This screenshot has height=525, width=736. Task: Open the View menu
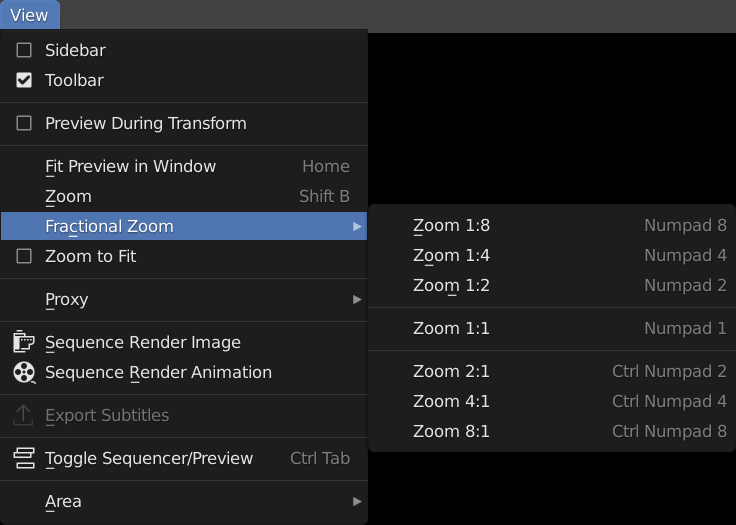click(x=30, y=15)
